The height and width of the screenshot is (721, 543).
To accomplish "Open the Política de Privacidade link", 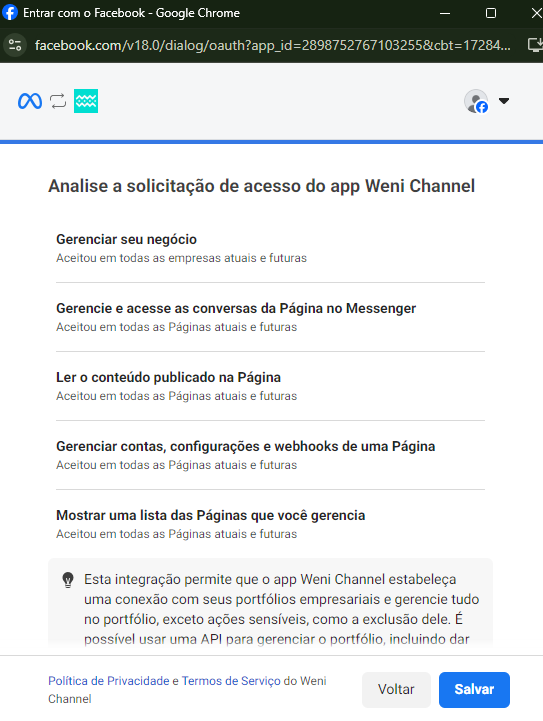I will (109, 681).
